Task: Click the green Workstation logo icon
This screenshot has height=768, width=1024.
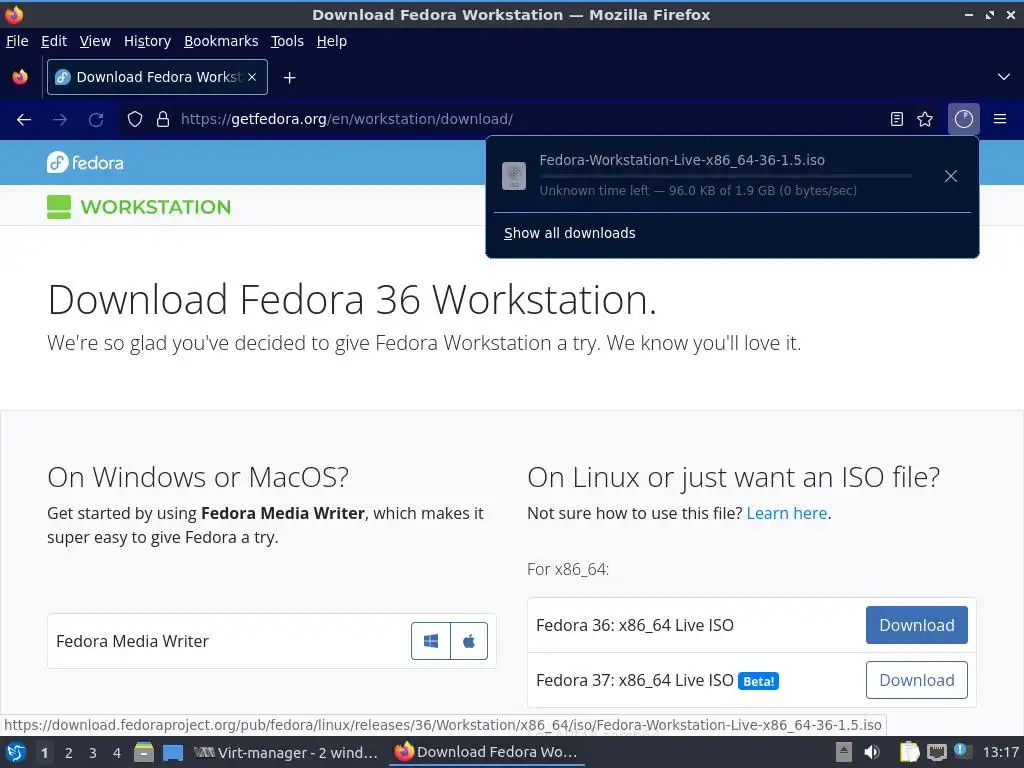Action: 59,207
